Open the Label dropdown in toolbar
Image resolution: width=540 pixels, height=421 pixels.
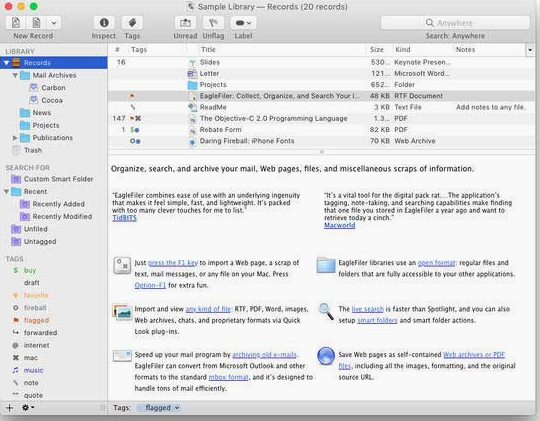243,23
